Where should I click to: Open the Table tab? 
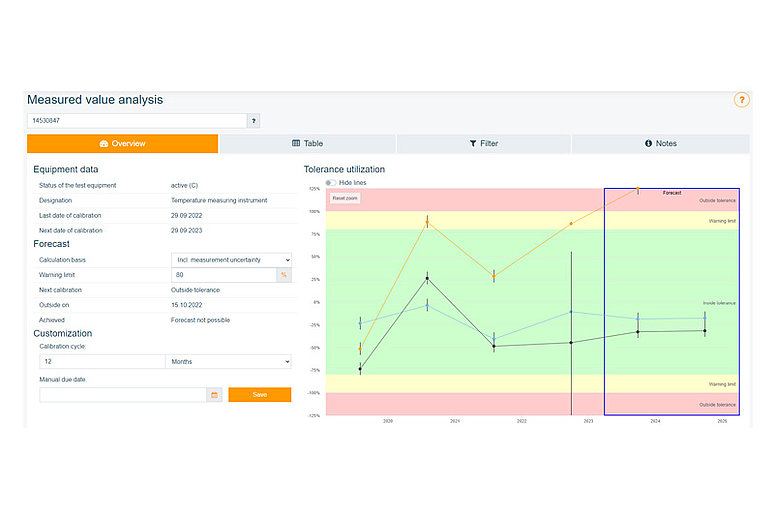[307, 143]
